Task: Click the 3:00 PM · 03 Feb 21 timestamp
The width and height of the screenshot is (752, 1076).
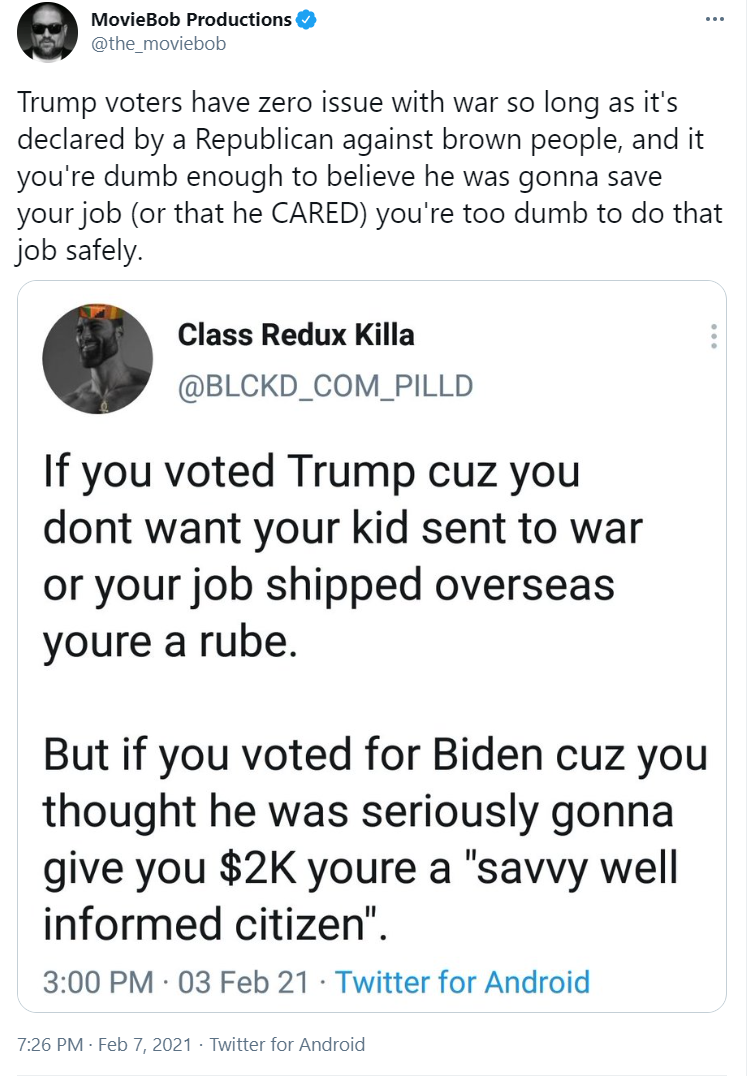Action: tap(176, 982)
